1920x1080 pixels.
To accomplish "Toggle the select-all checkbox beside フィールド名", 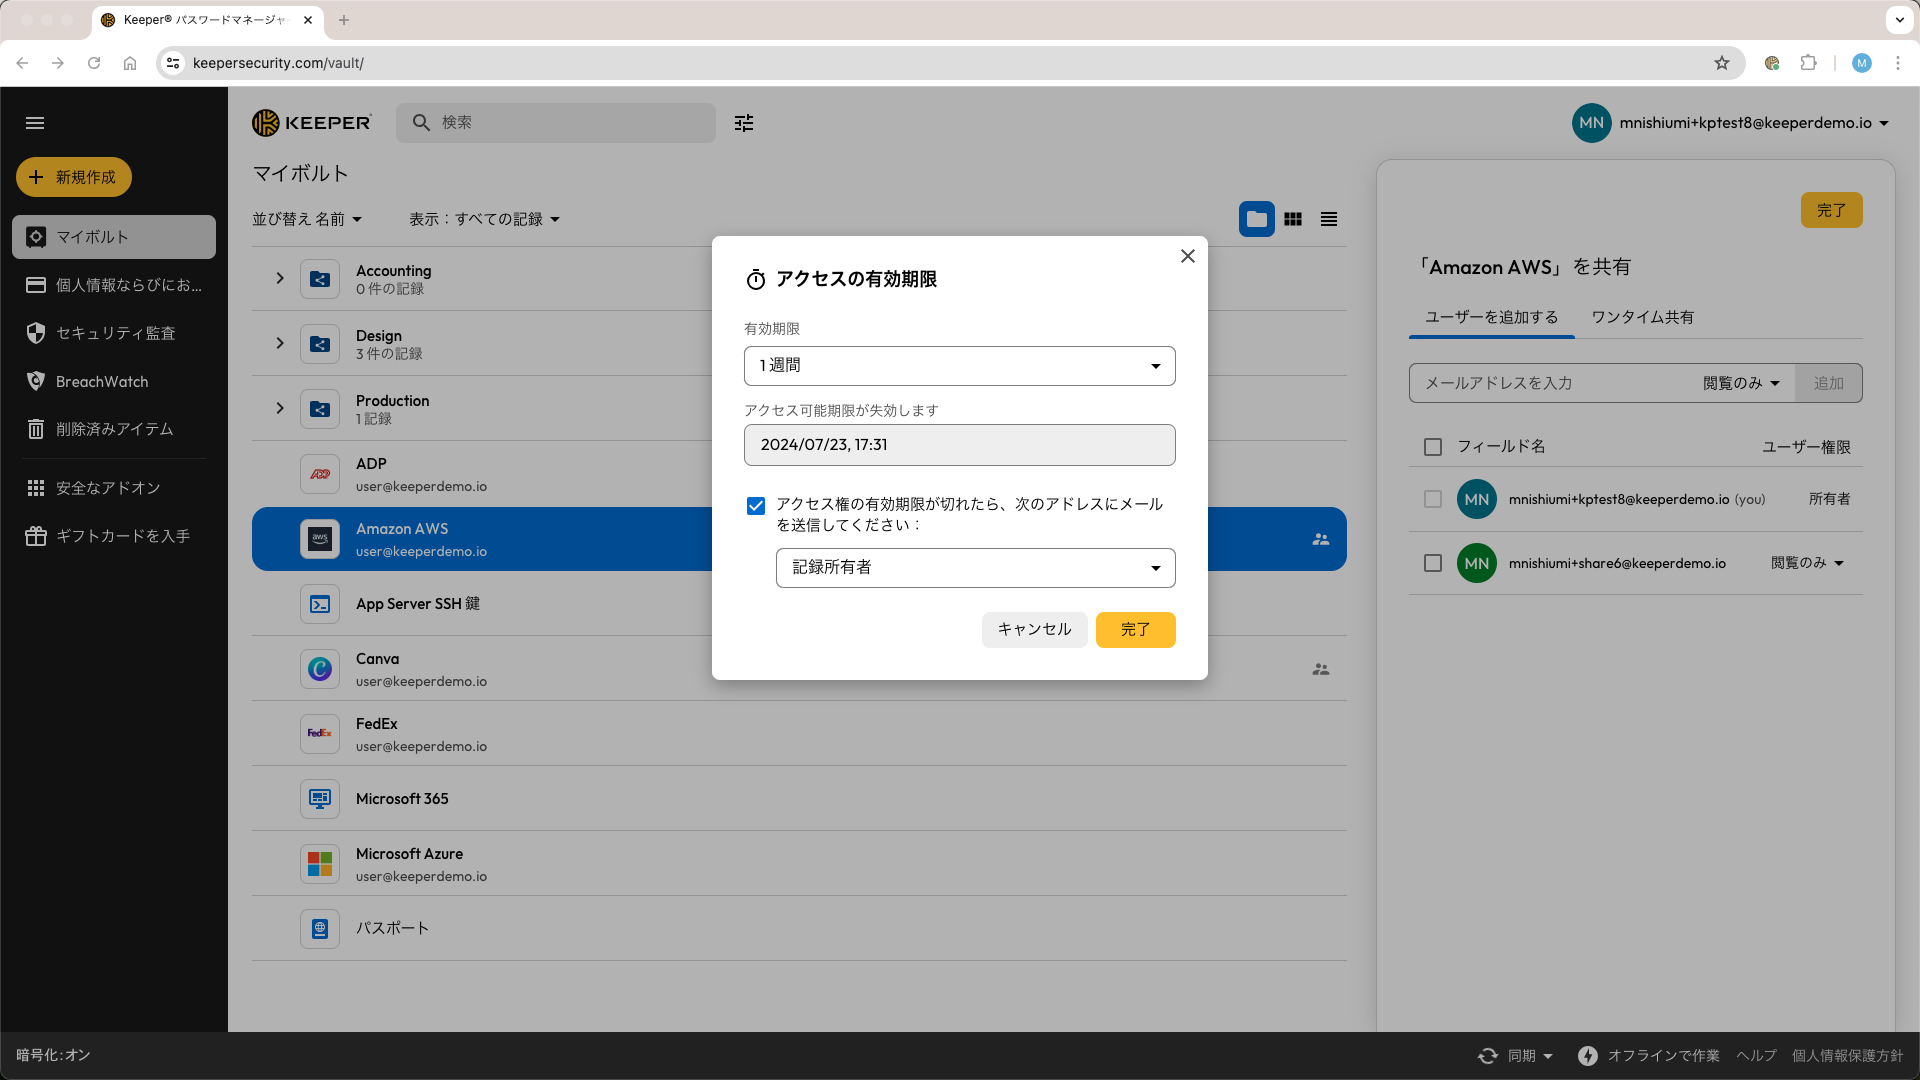I will tap(1433, 447).
